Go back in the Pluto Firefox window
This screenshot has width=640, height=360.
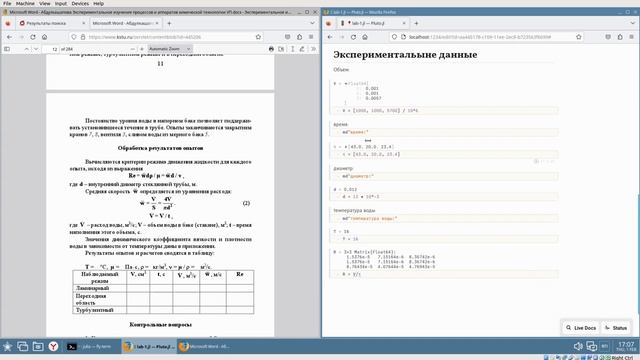tap(330, 37)
